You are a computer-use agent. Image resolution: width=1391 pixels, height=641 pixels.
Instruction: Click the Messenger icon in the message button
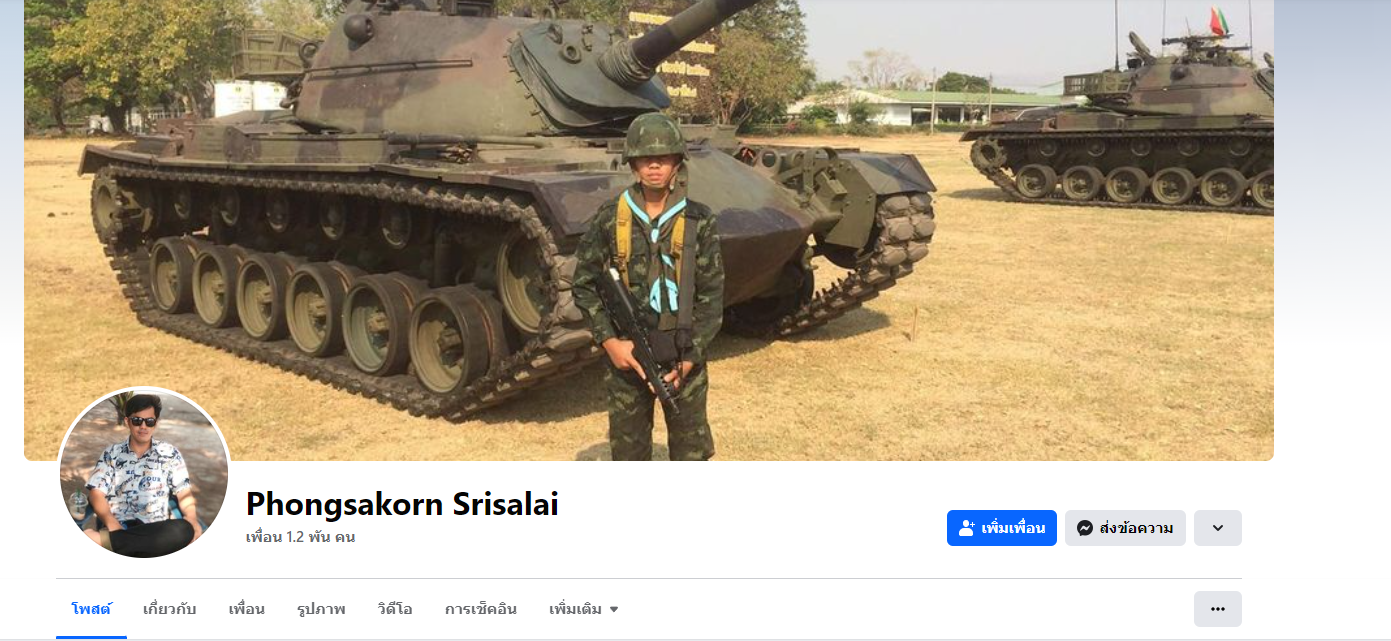(1084, 528)
